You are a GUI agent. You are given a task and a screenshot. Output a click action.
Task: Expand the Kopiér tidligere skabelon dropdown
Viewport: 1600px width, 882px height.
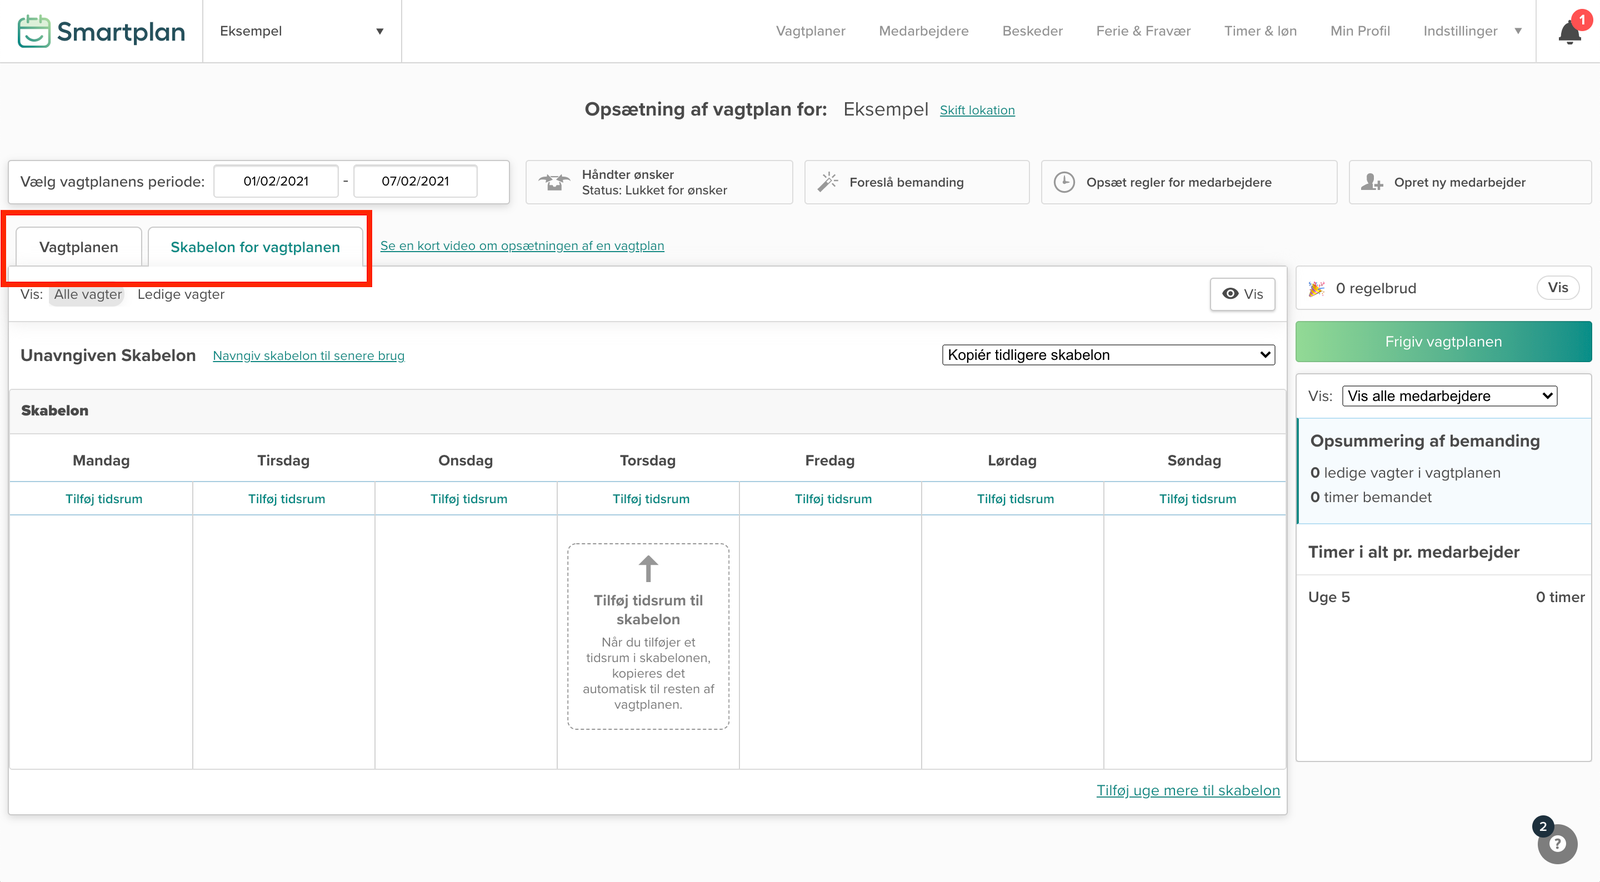tap(1108, 355)
